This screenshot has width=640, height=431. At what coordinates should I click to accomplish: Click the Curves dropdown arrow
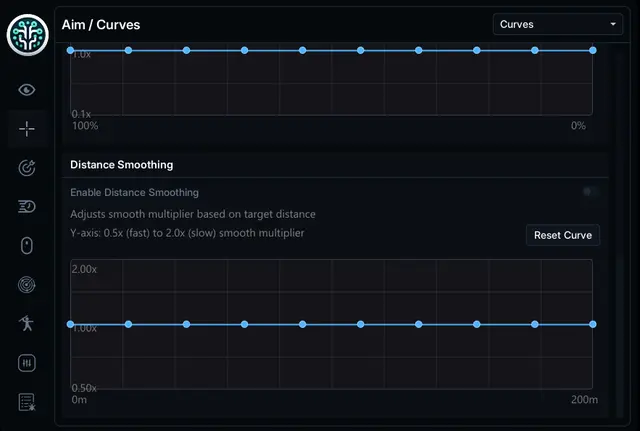(613, 24)
